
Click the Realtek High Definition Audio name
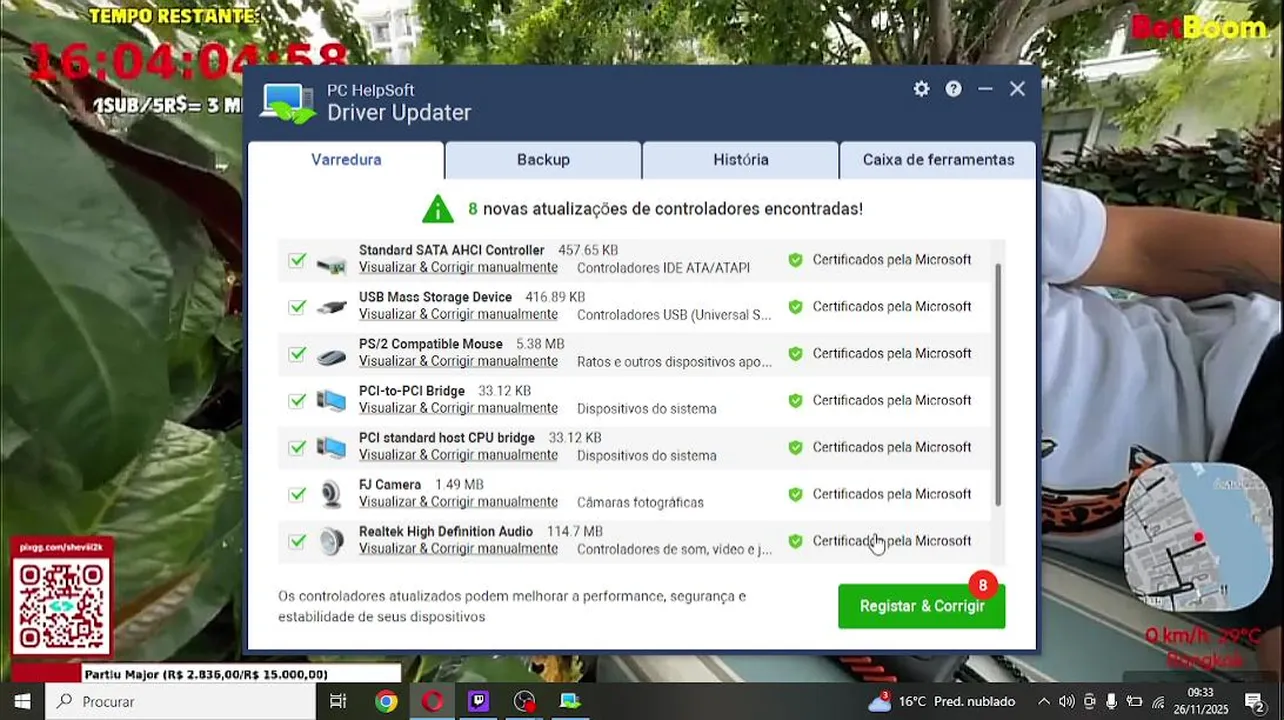(x=446, y=531)
